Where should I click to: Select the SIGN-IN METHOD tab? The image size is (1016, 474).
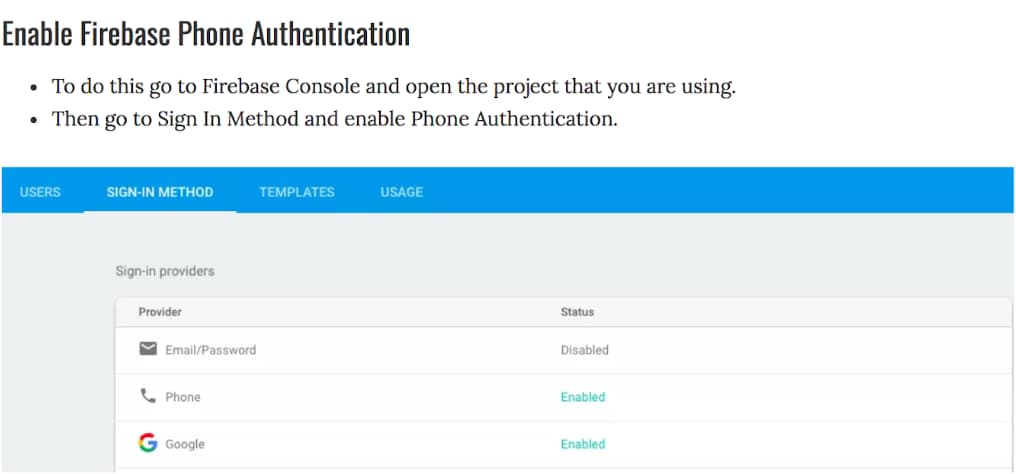tap(160, 192)
